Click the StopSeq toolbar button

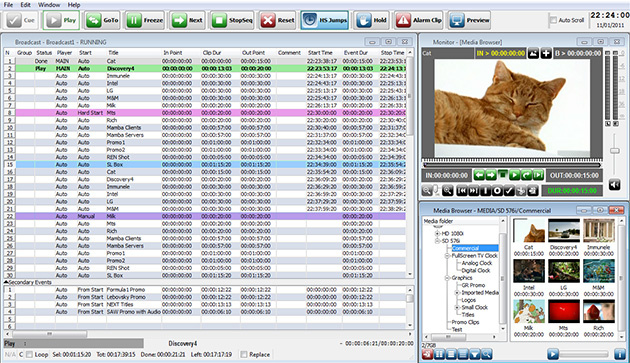(232, 20)
